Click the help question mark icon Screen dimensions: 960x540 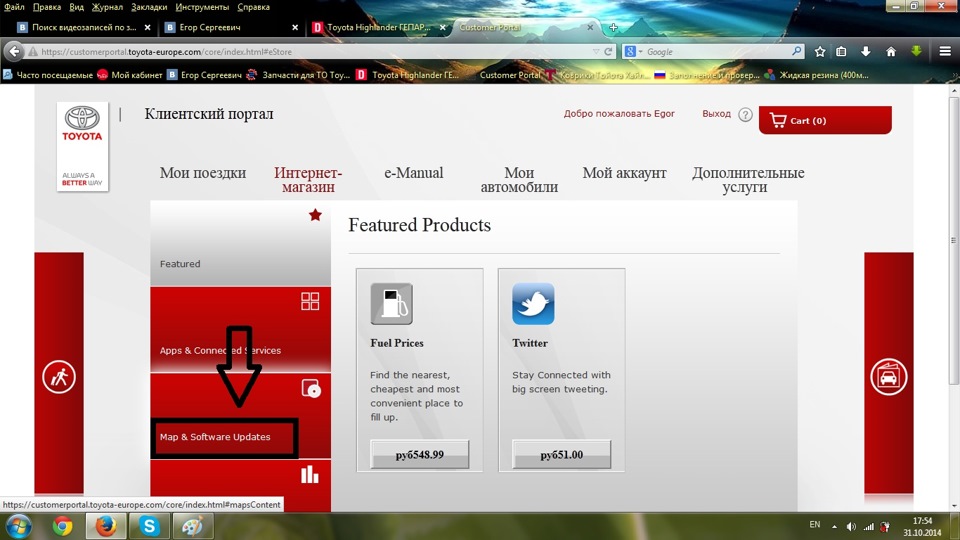coord(745,114)
